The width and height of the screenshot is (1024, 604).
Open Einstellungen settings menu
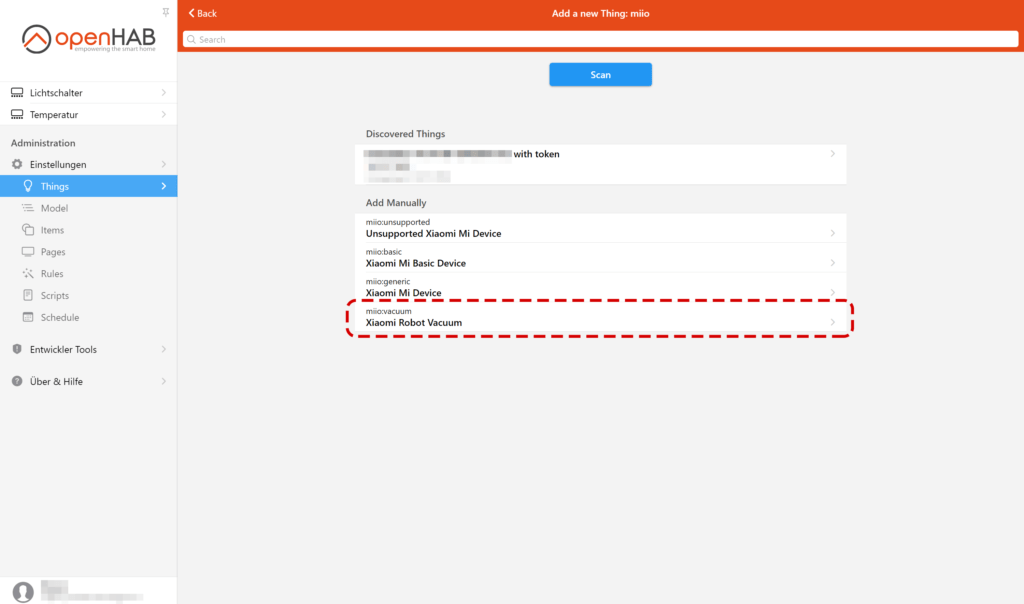tap(88, 164)
